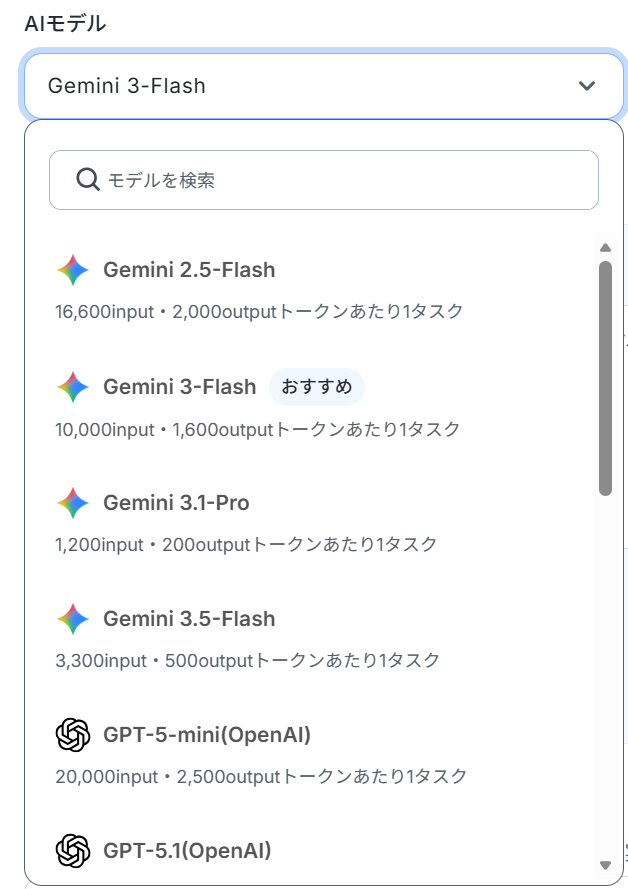Screen dimensions: 628x889
Task: Click the magnifier icon in the search box
Action: pos(88,180)
